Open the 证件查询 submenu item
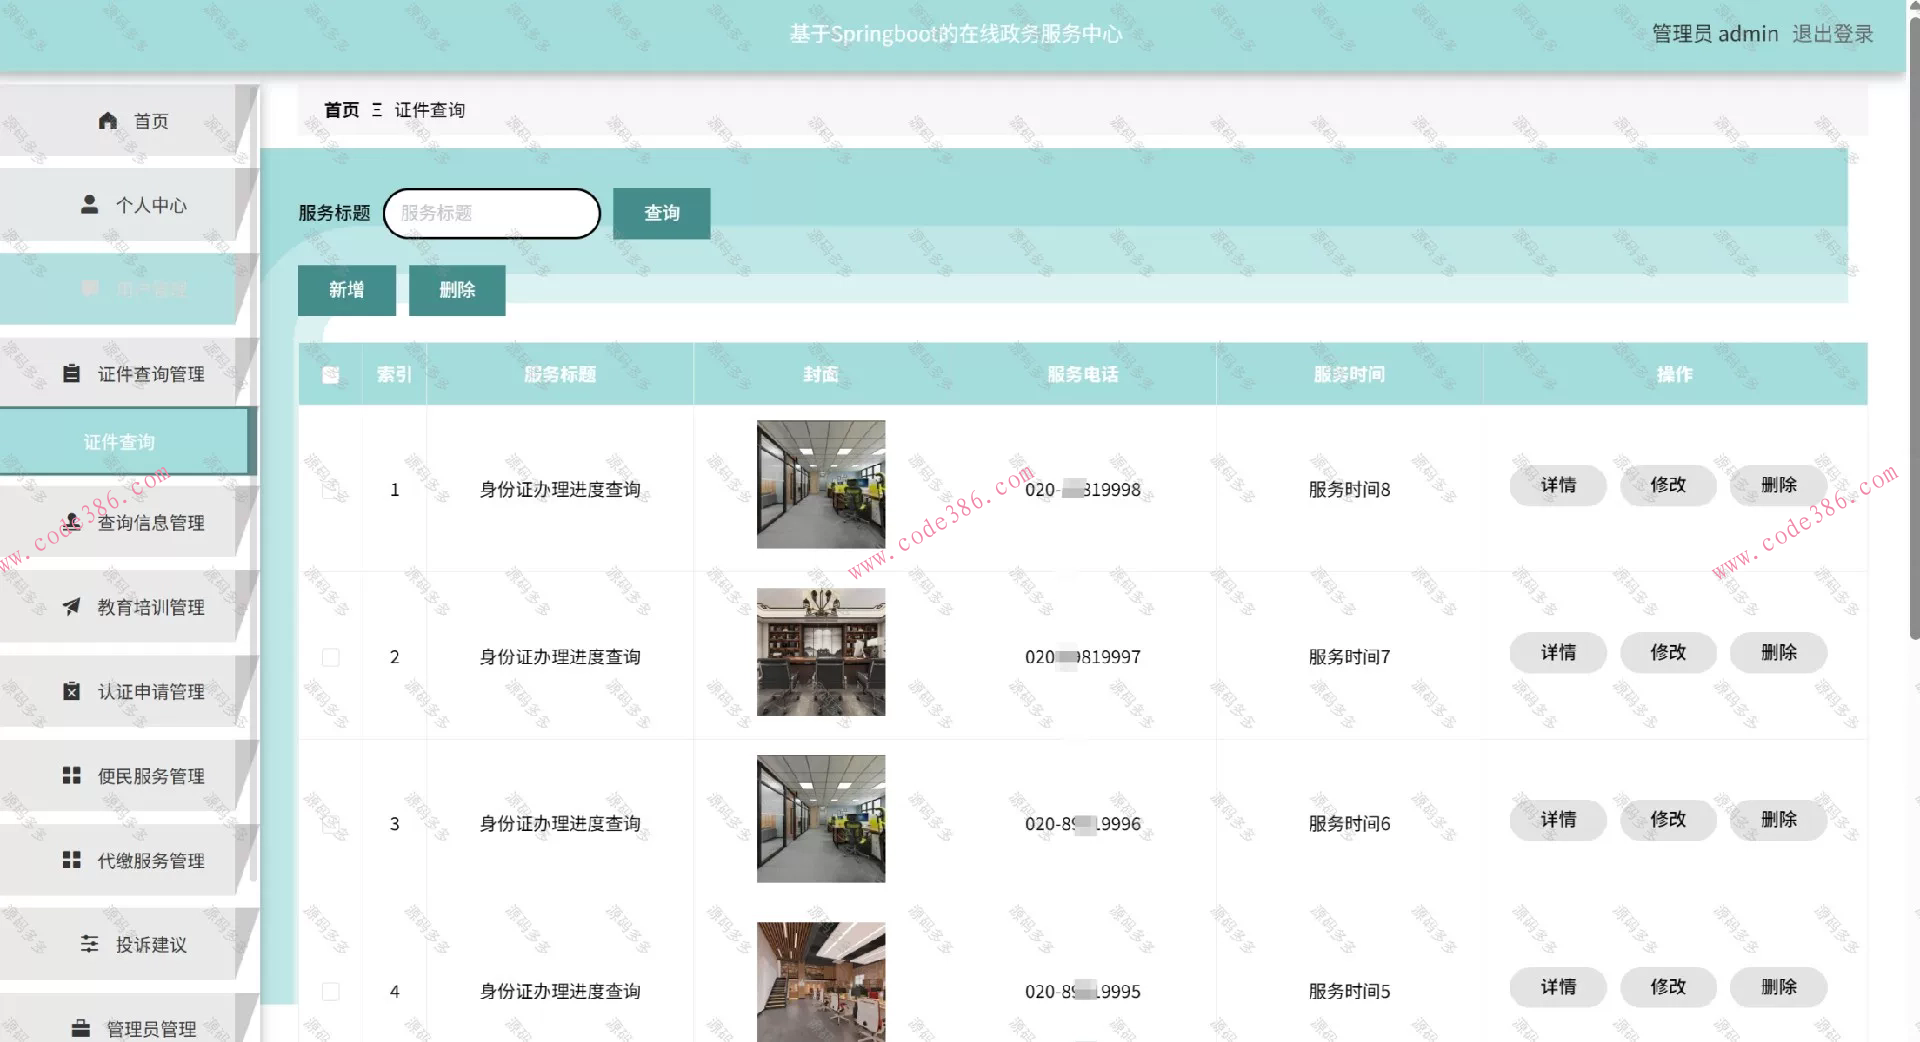The width and height of the screenshot is (1920, 1042). 119,441
